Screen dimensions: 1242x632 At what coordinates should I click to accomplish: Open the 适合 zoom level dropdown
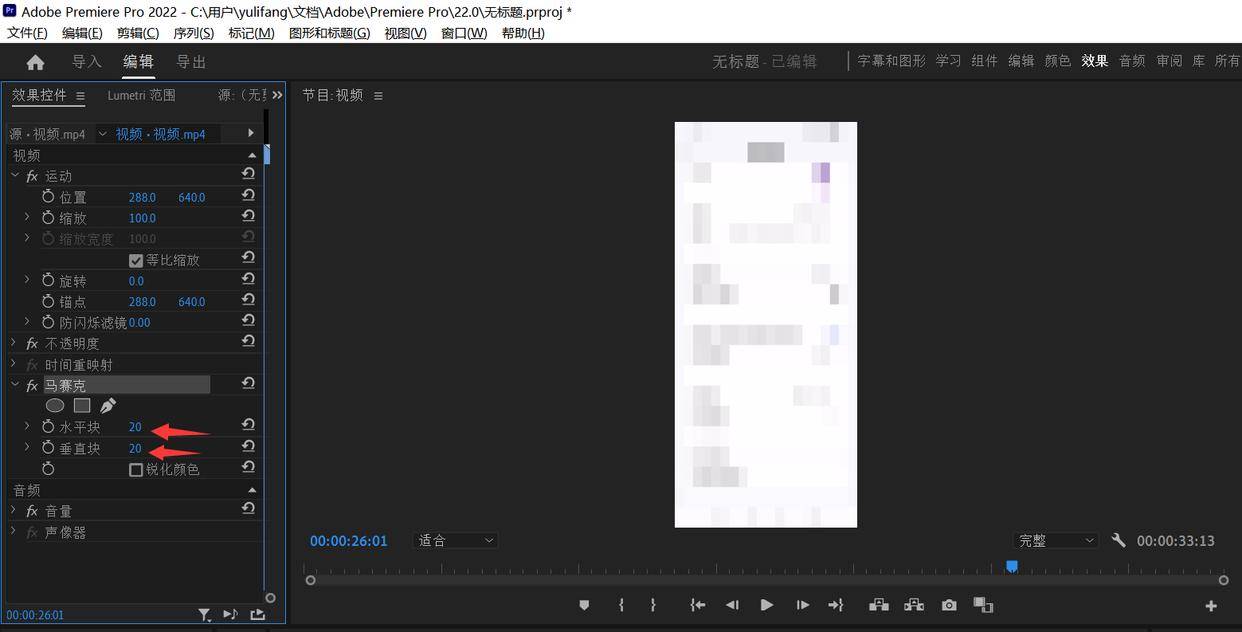point(455,540)
